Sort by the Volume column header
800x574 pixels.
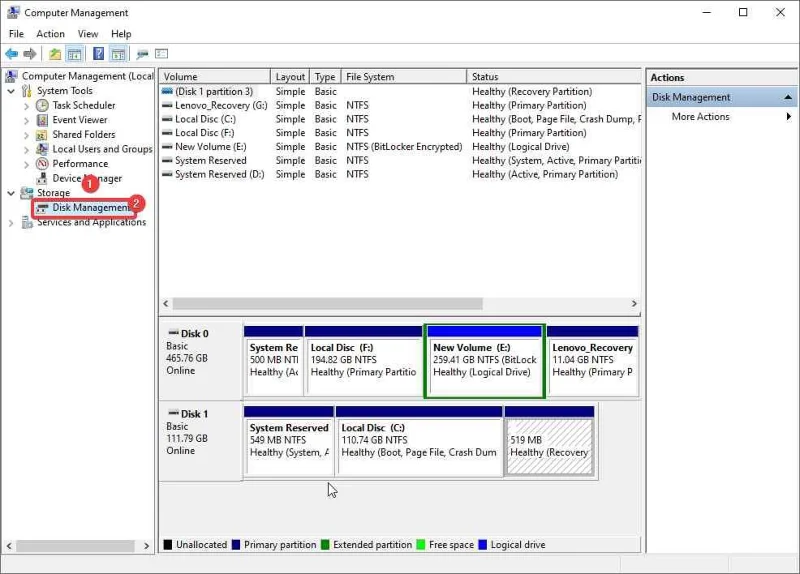coord(214,77)
